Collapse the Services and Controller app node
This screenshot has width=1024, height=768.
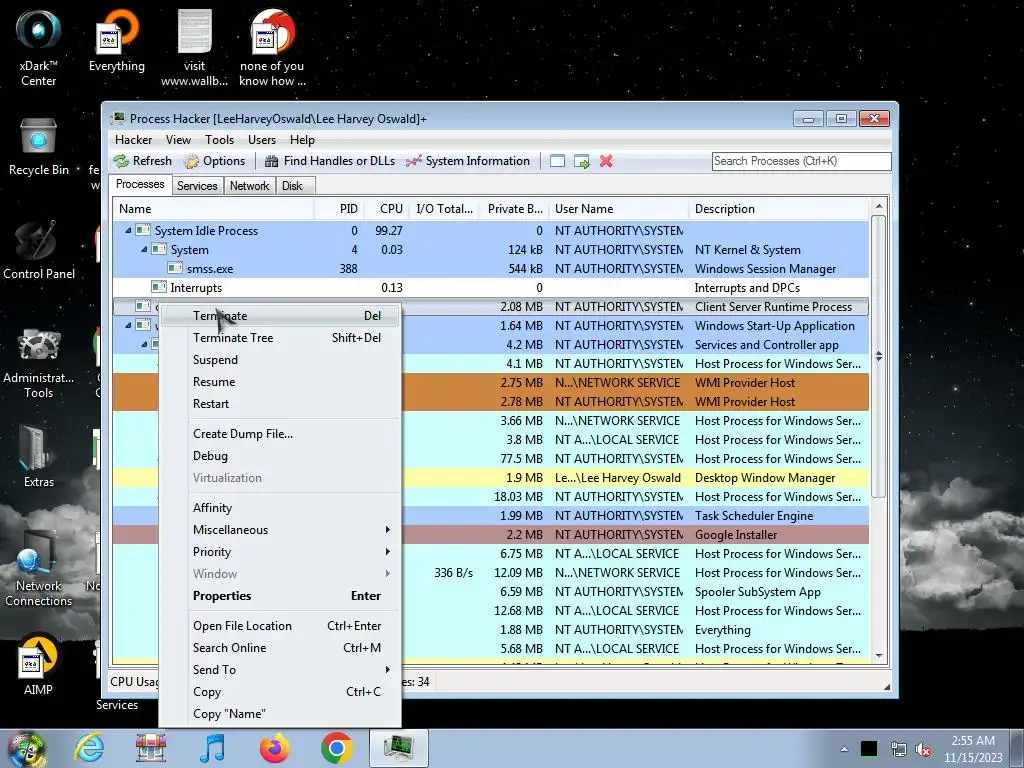pyautogui.click(x=144, y=344)
